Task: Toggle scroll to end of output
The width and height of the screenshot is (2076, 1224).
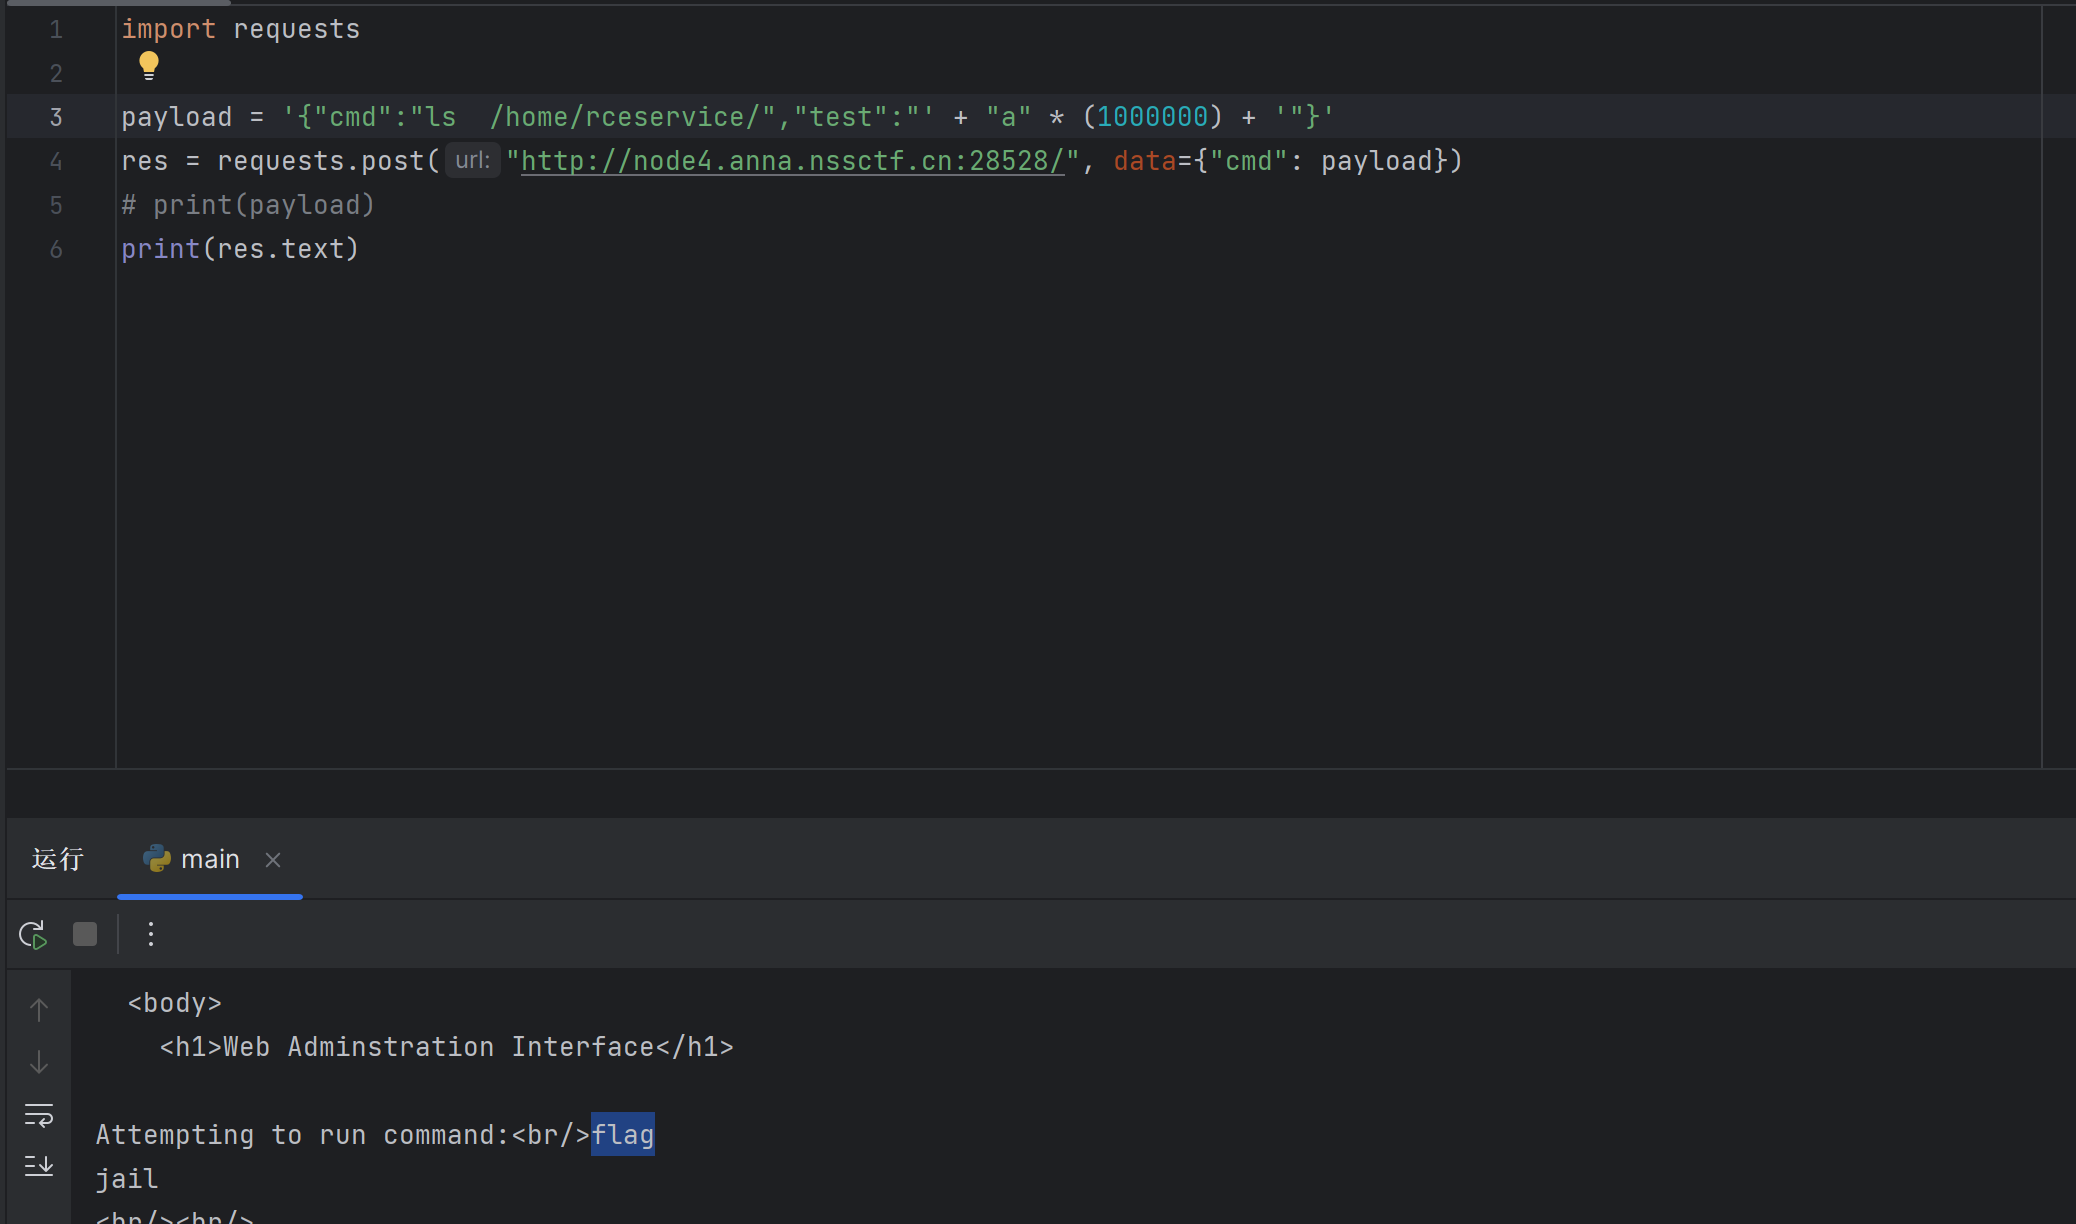Action: pos(39,1165)
